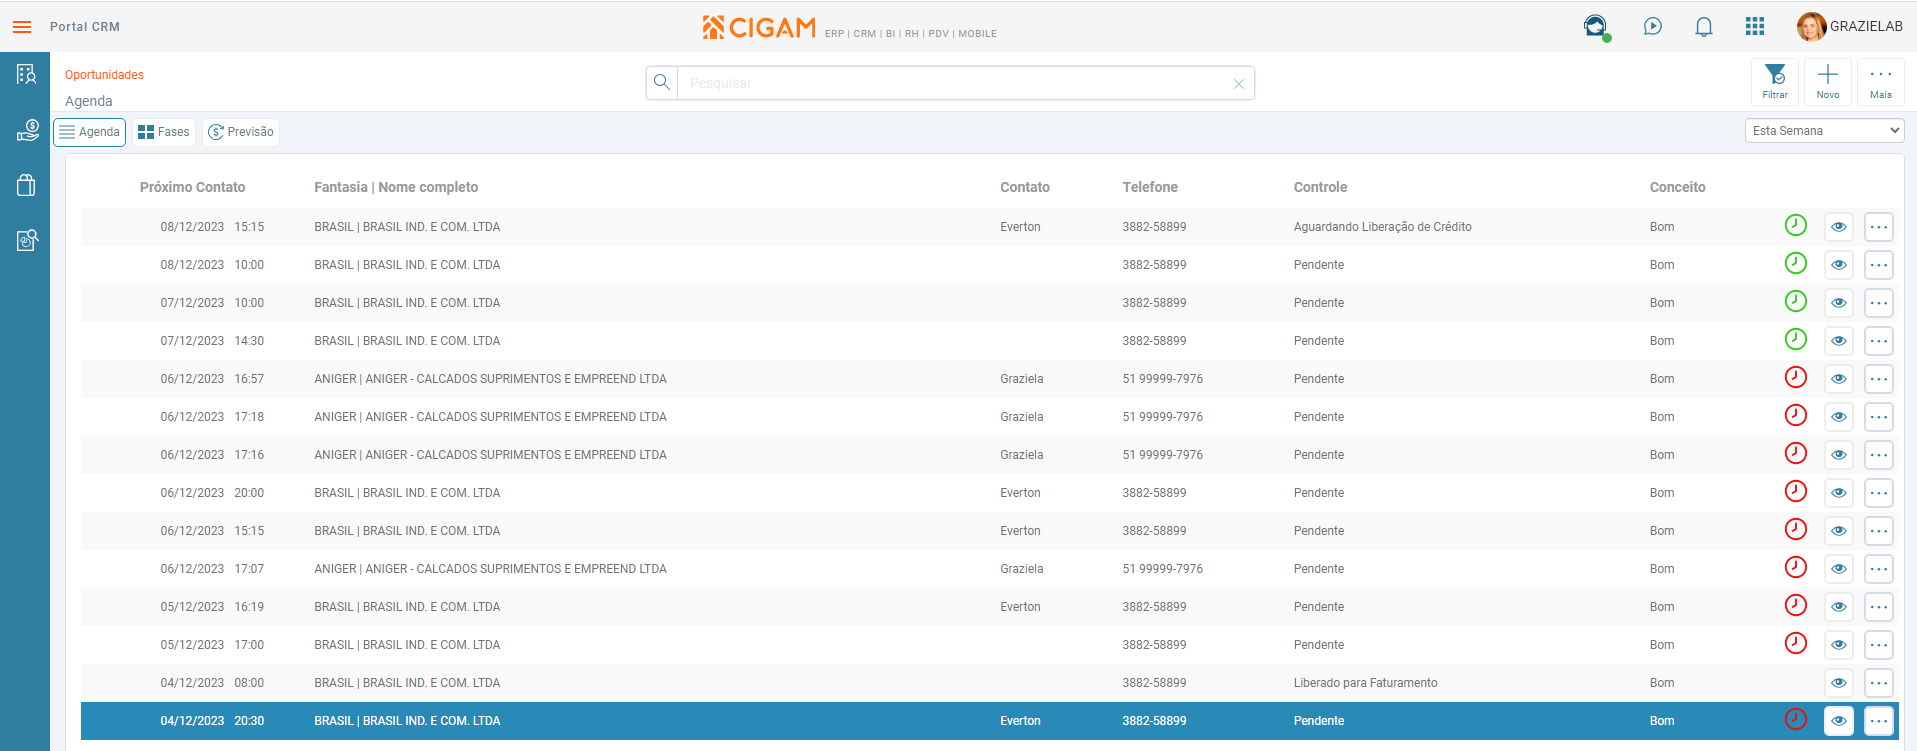Click the red clock on 05/12/2023 17:00 row
Image resolution: width=1917 pixels, height=751 pixels.
pyautogui.click(x=1796, y=643)
